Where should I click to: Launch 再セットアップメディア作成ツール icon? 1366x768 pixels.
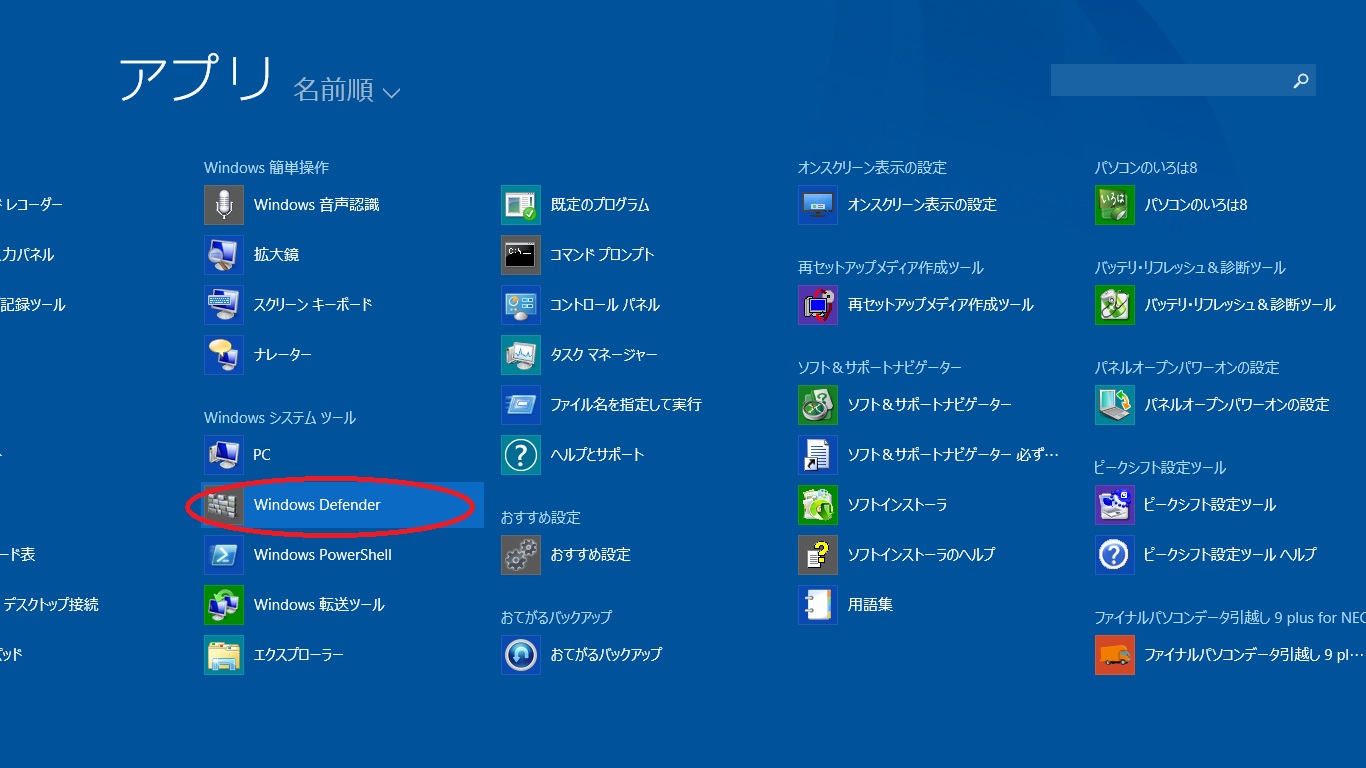pos(818,305)
